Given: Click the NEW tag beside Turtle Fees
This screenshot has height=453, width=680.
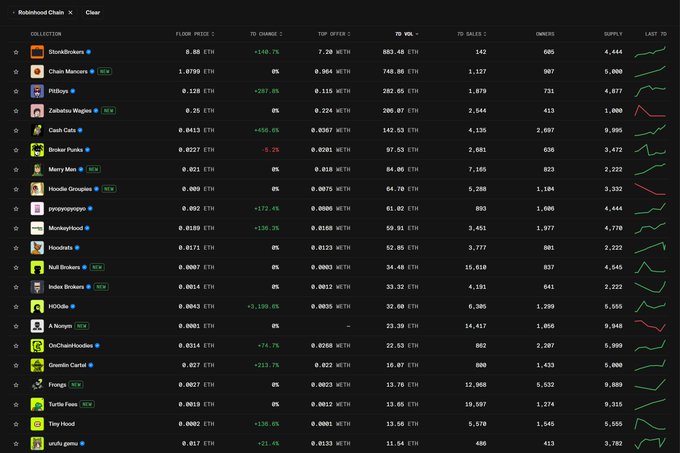Looking at the screenshot, I should pos(87,404).
